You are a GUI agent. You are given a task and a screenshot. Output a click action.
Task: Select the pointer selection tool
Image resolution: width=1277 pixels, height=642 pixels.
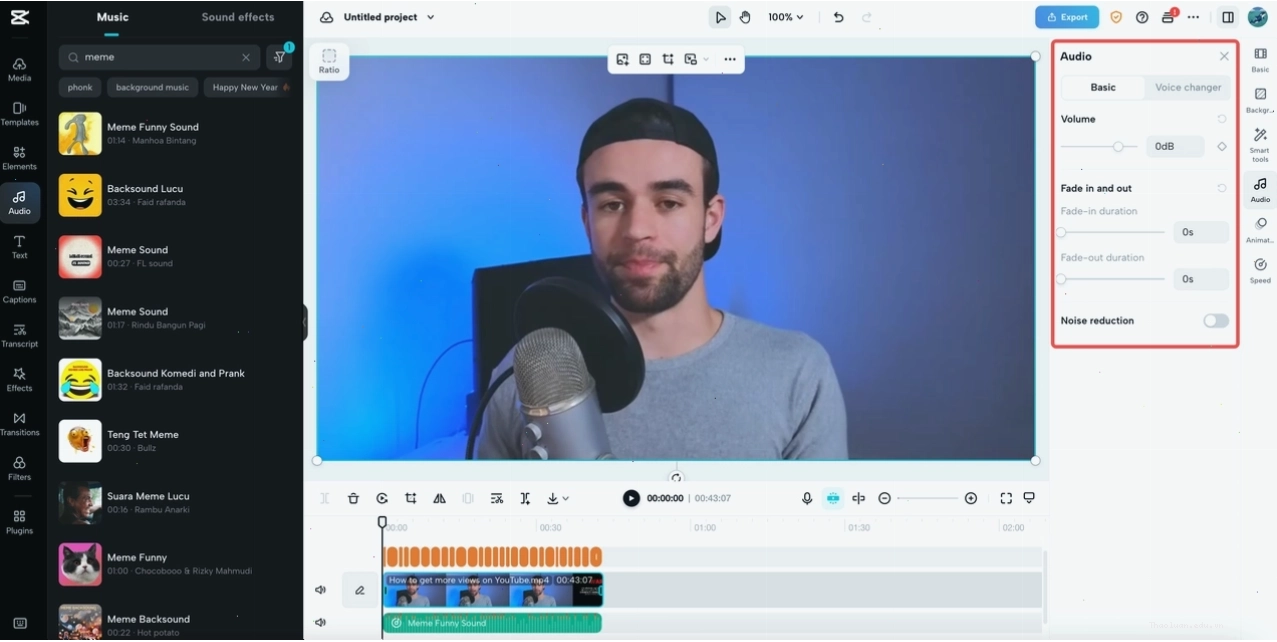coord(720,17)
